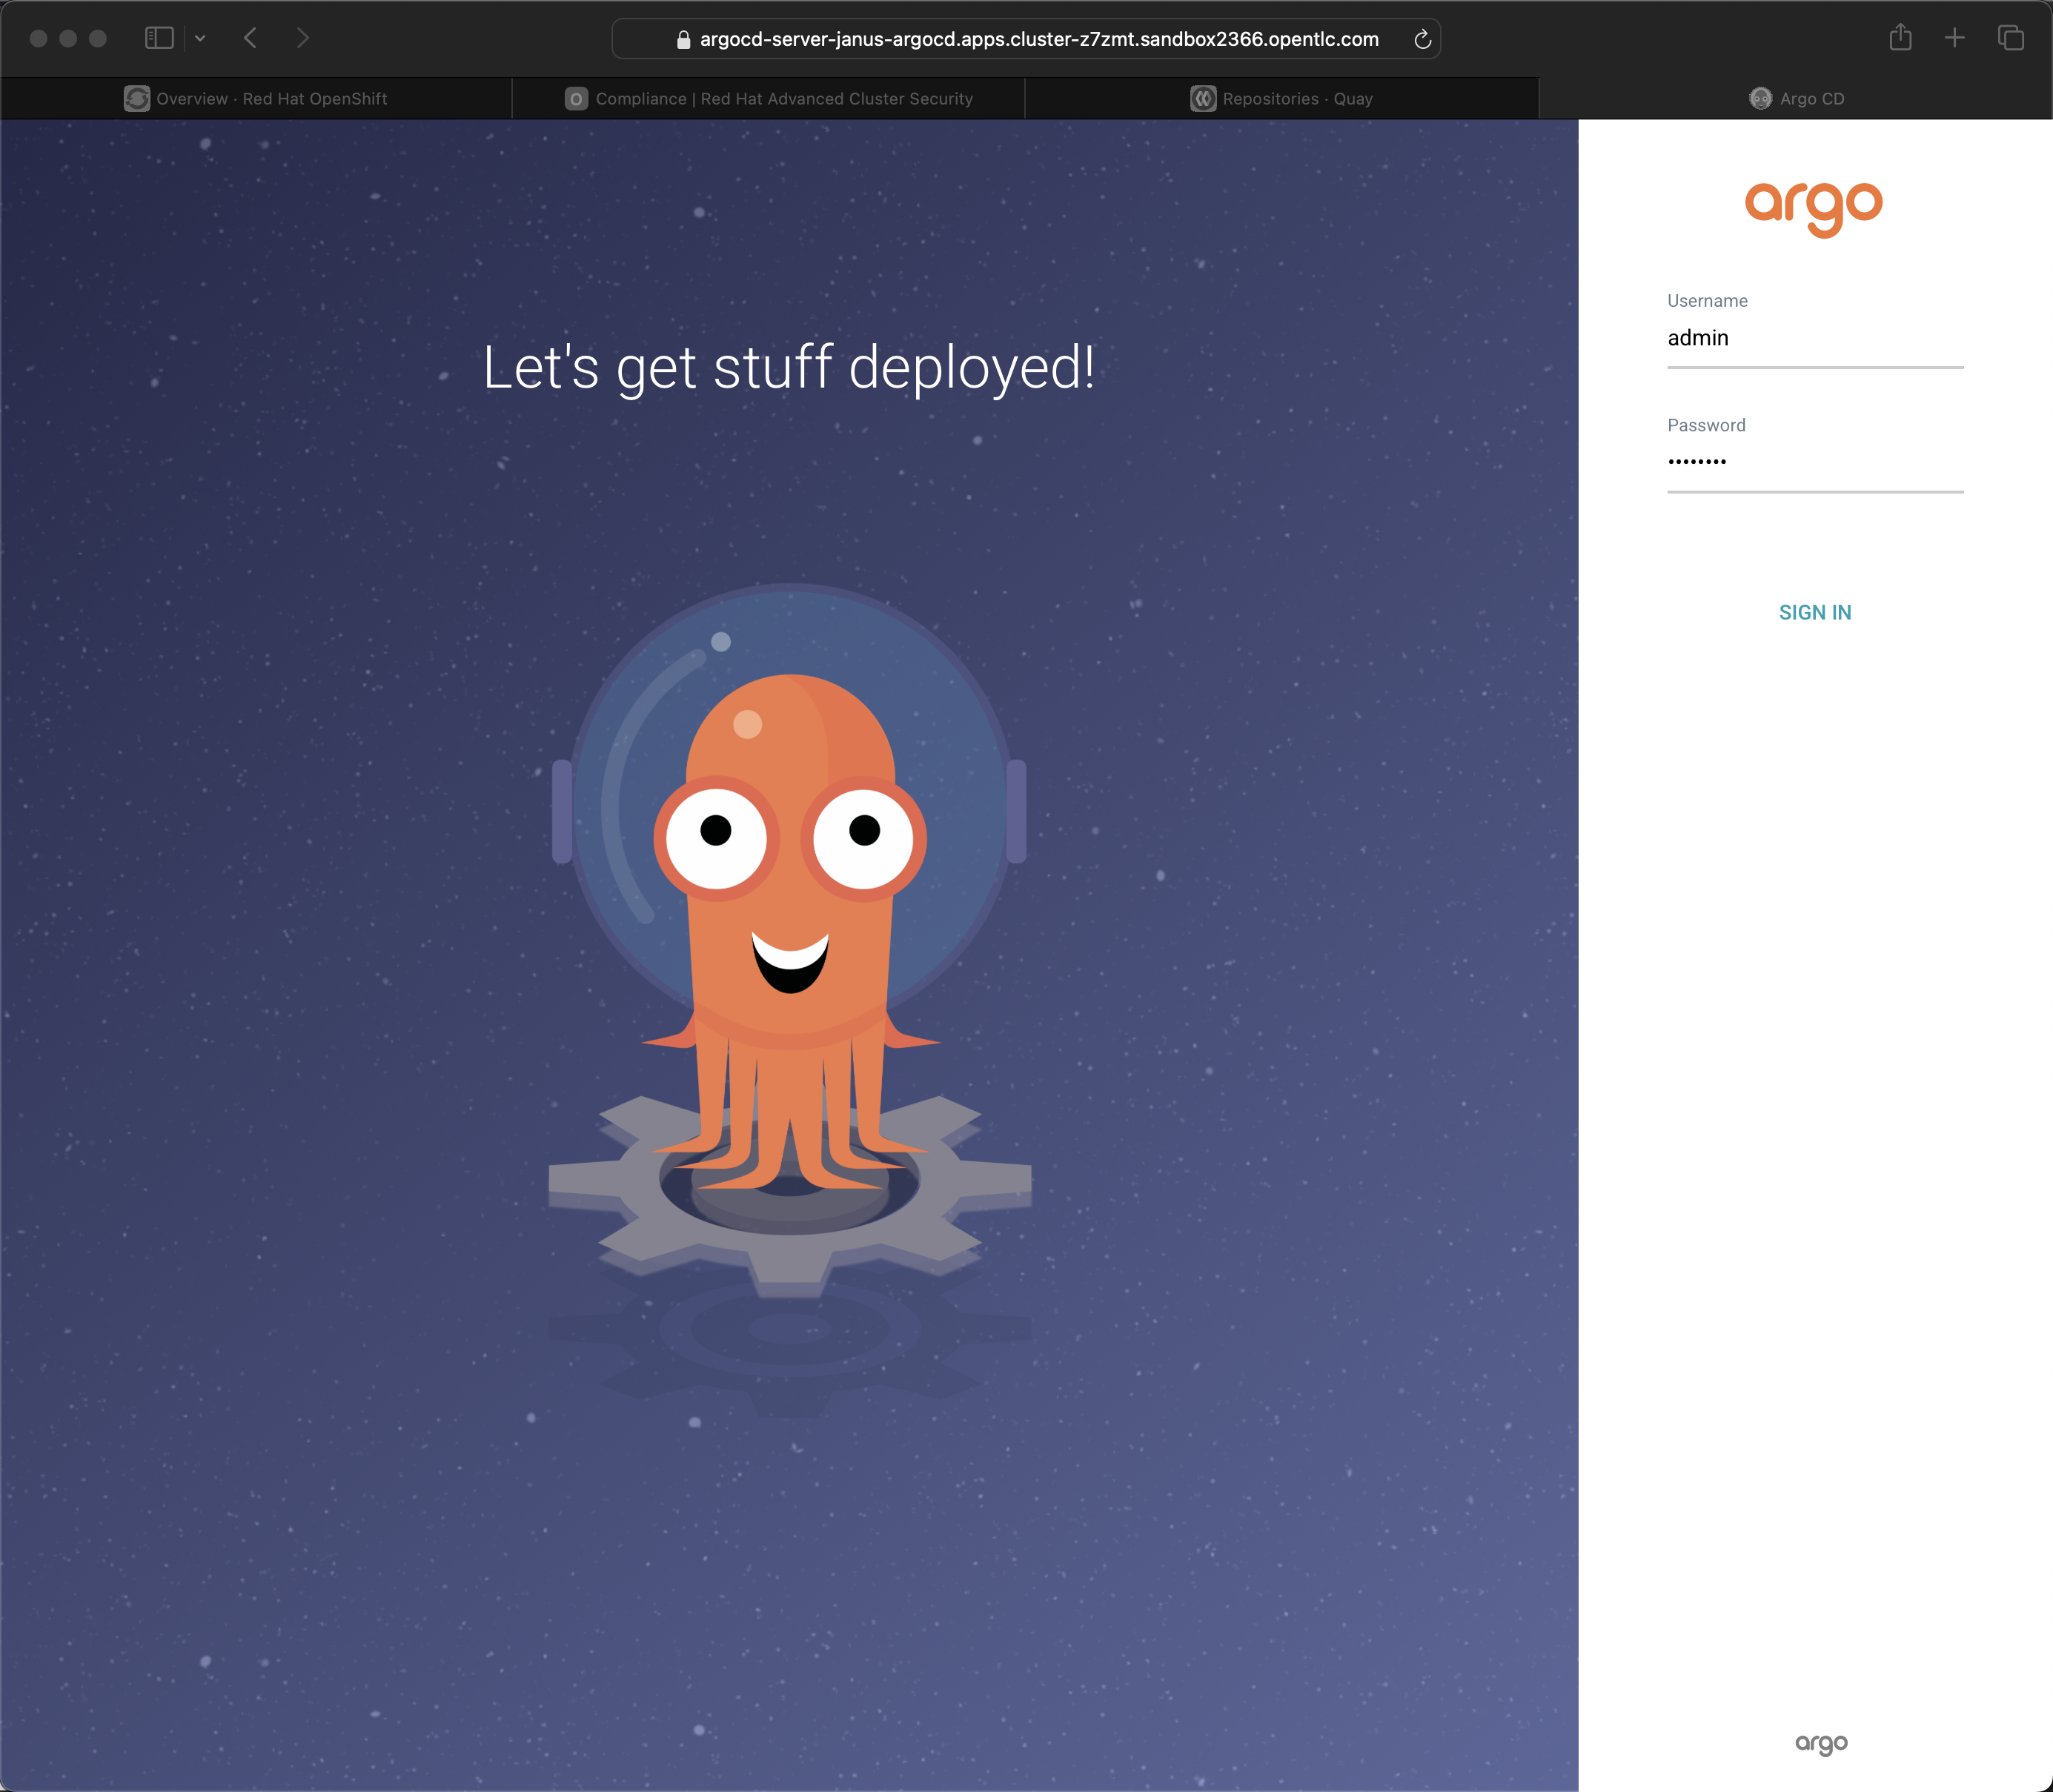Open a new tab with plus icon
Screen dimensions: 2053x1792
pyautogui.click(x=1954, y=38)
